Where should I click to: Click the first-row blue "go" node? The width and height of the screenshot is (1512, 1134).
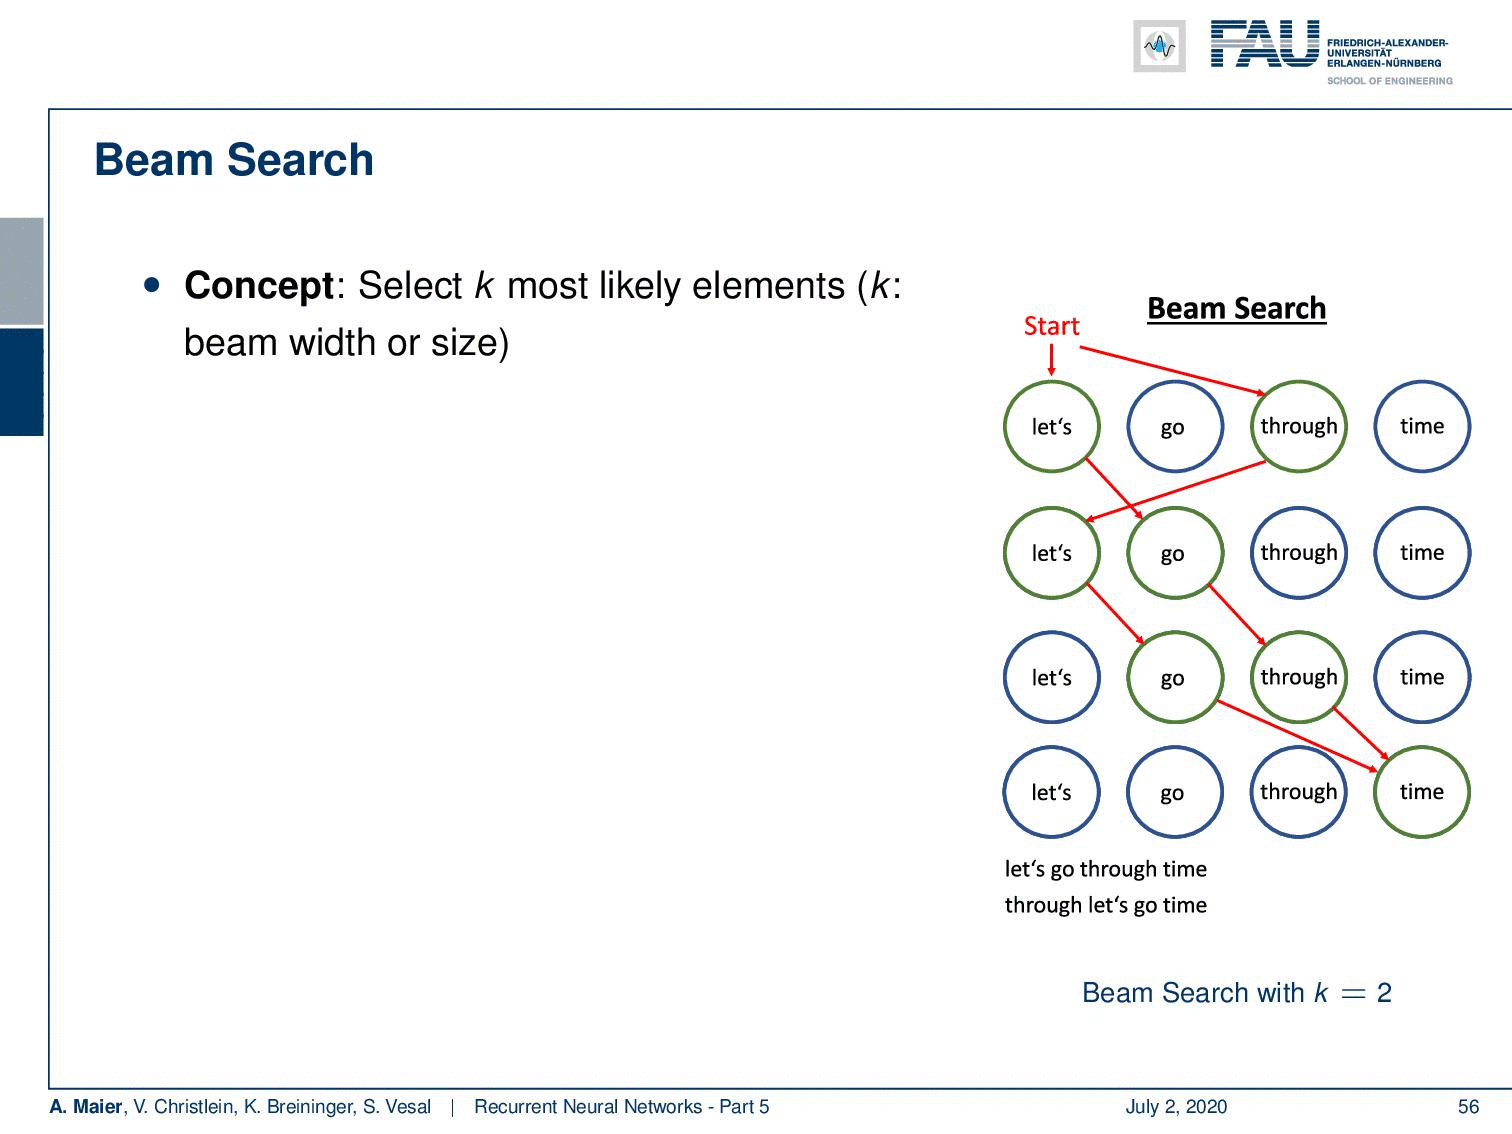point(1175,427)
